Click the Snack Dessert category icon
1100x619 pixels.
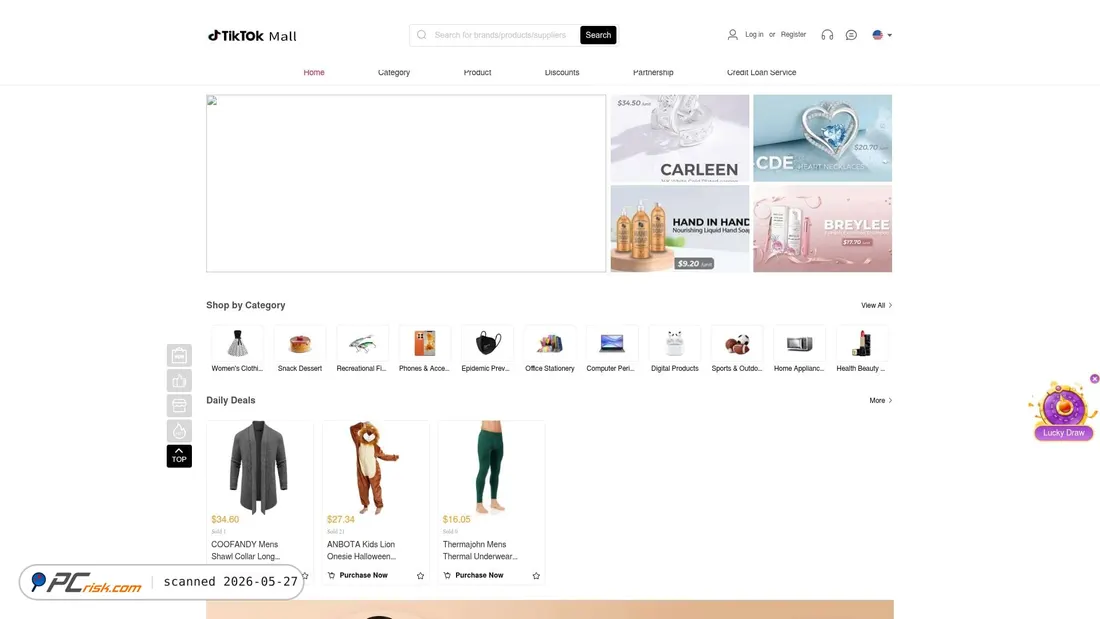click(300, 343)
